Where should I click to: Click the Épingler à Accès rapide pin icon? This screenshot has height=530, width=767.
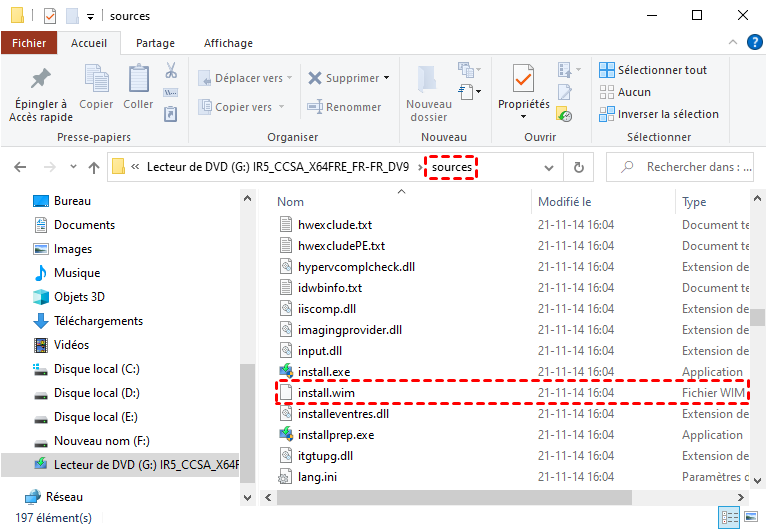[41, 78]
